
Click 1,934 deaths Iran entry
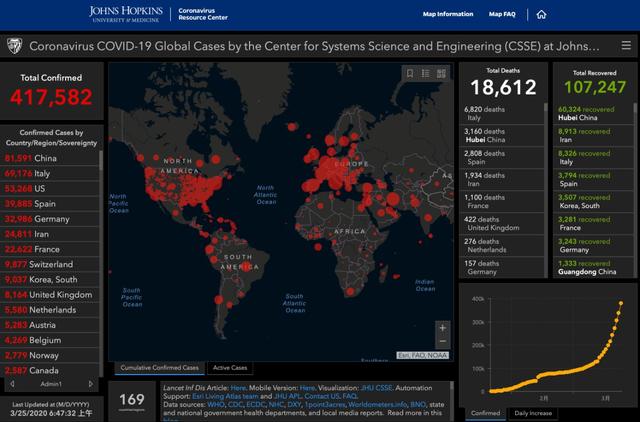pos(502,180)
